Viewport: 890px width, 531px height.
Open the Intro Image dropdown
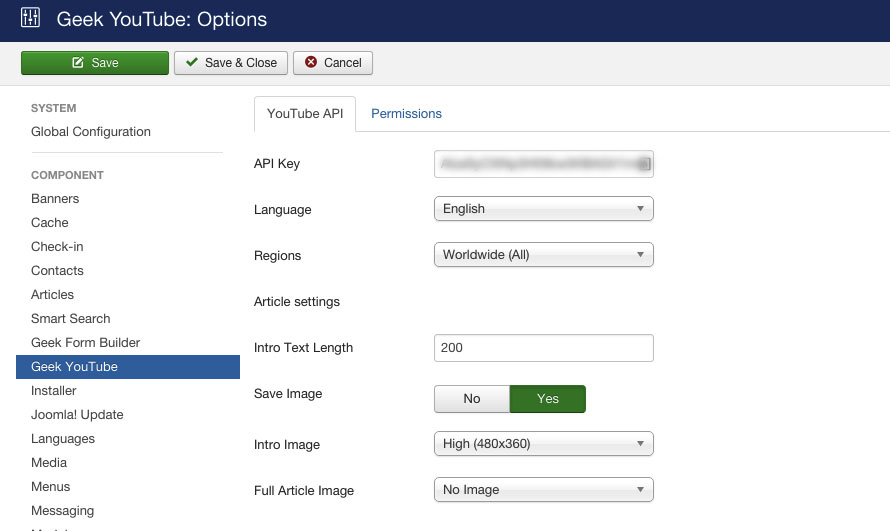pyautogui.click(x=544, y=444)
